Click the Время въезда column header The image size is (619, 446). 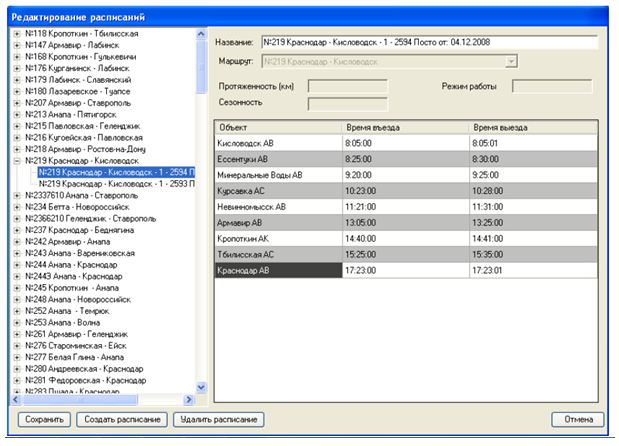[x=405, y=127]
